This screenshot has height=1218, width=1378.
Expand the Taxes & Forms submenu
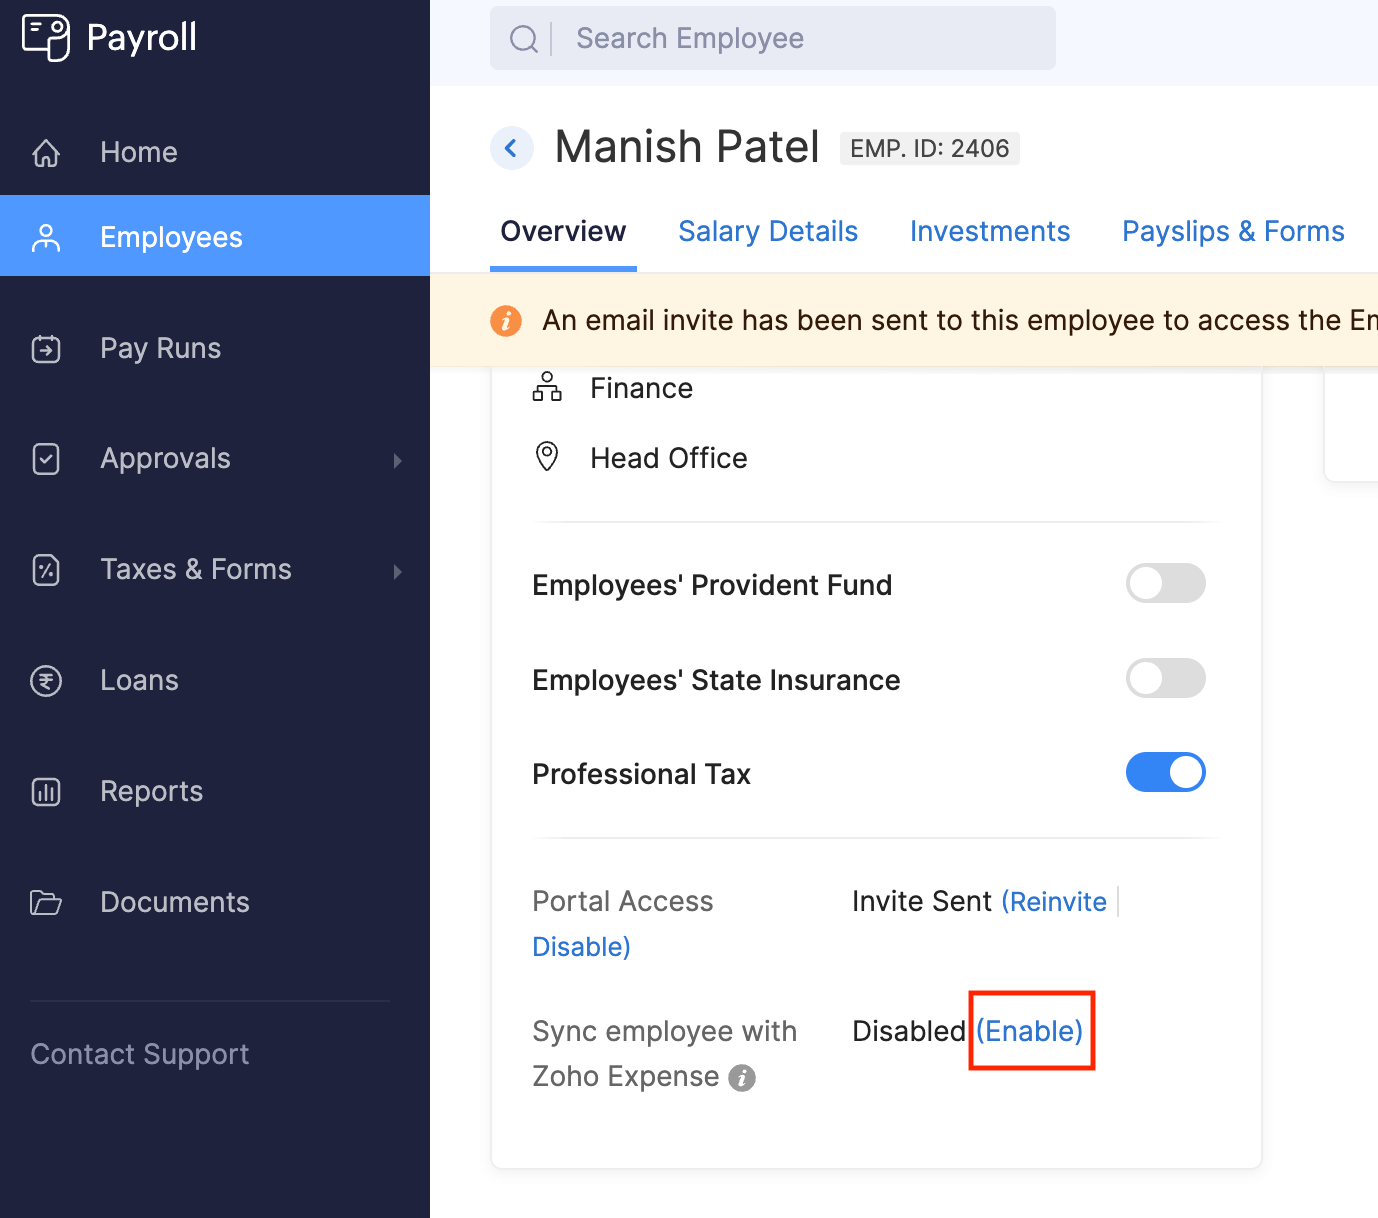(x=398, y=571)
